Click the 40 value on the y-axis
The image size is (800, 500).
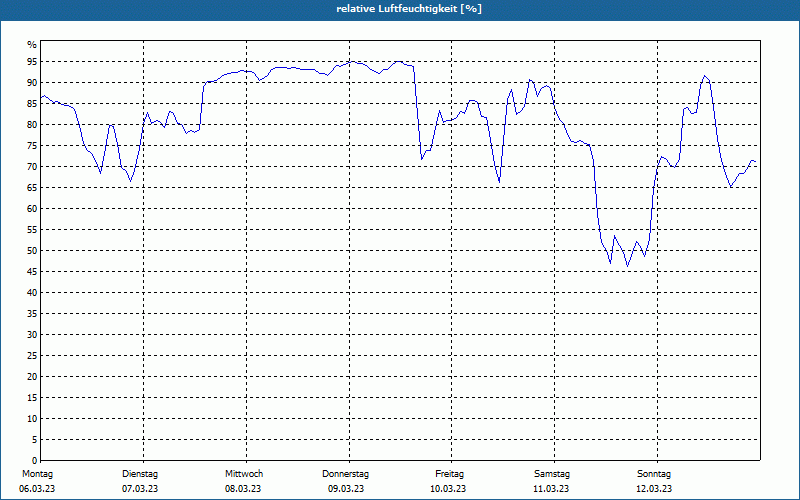click(x=32, y=292)
